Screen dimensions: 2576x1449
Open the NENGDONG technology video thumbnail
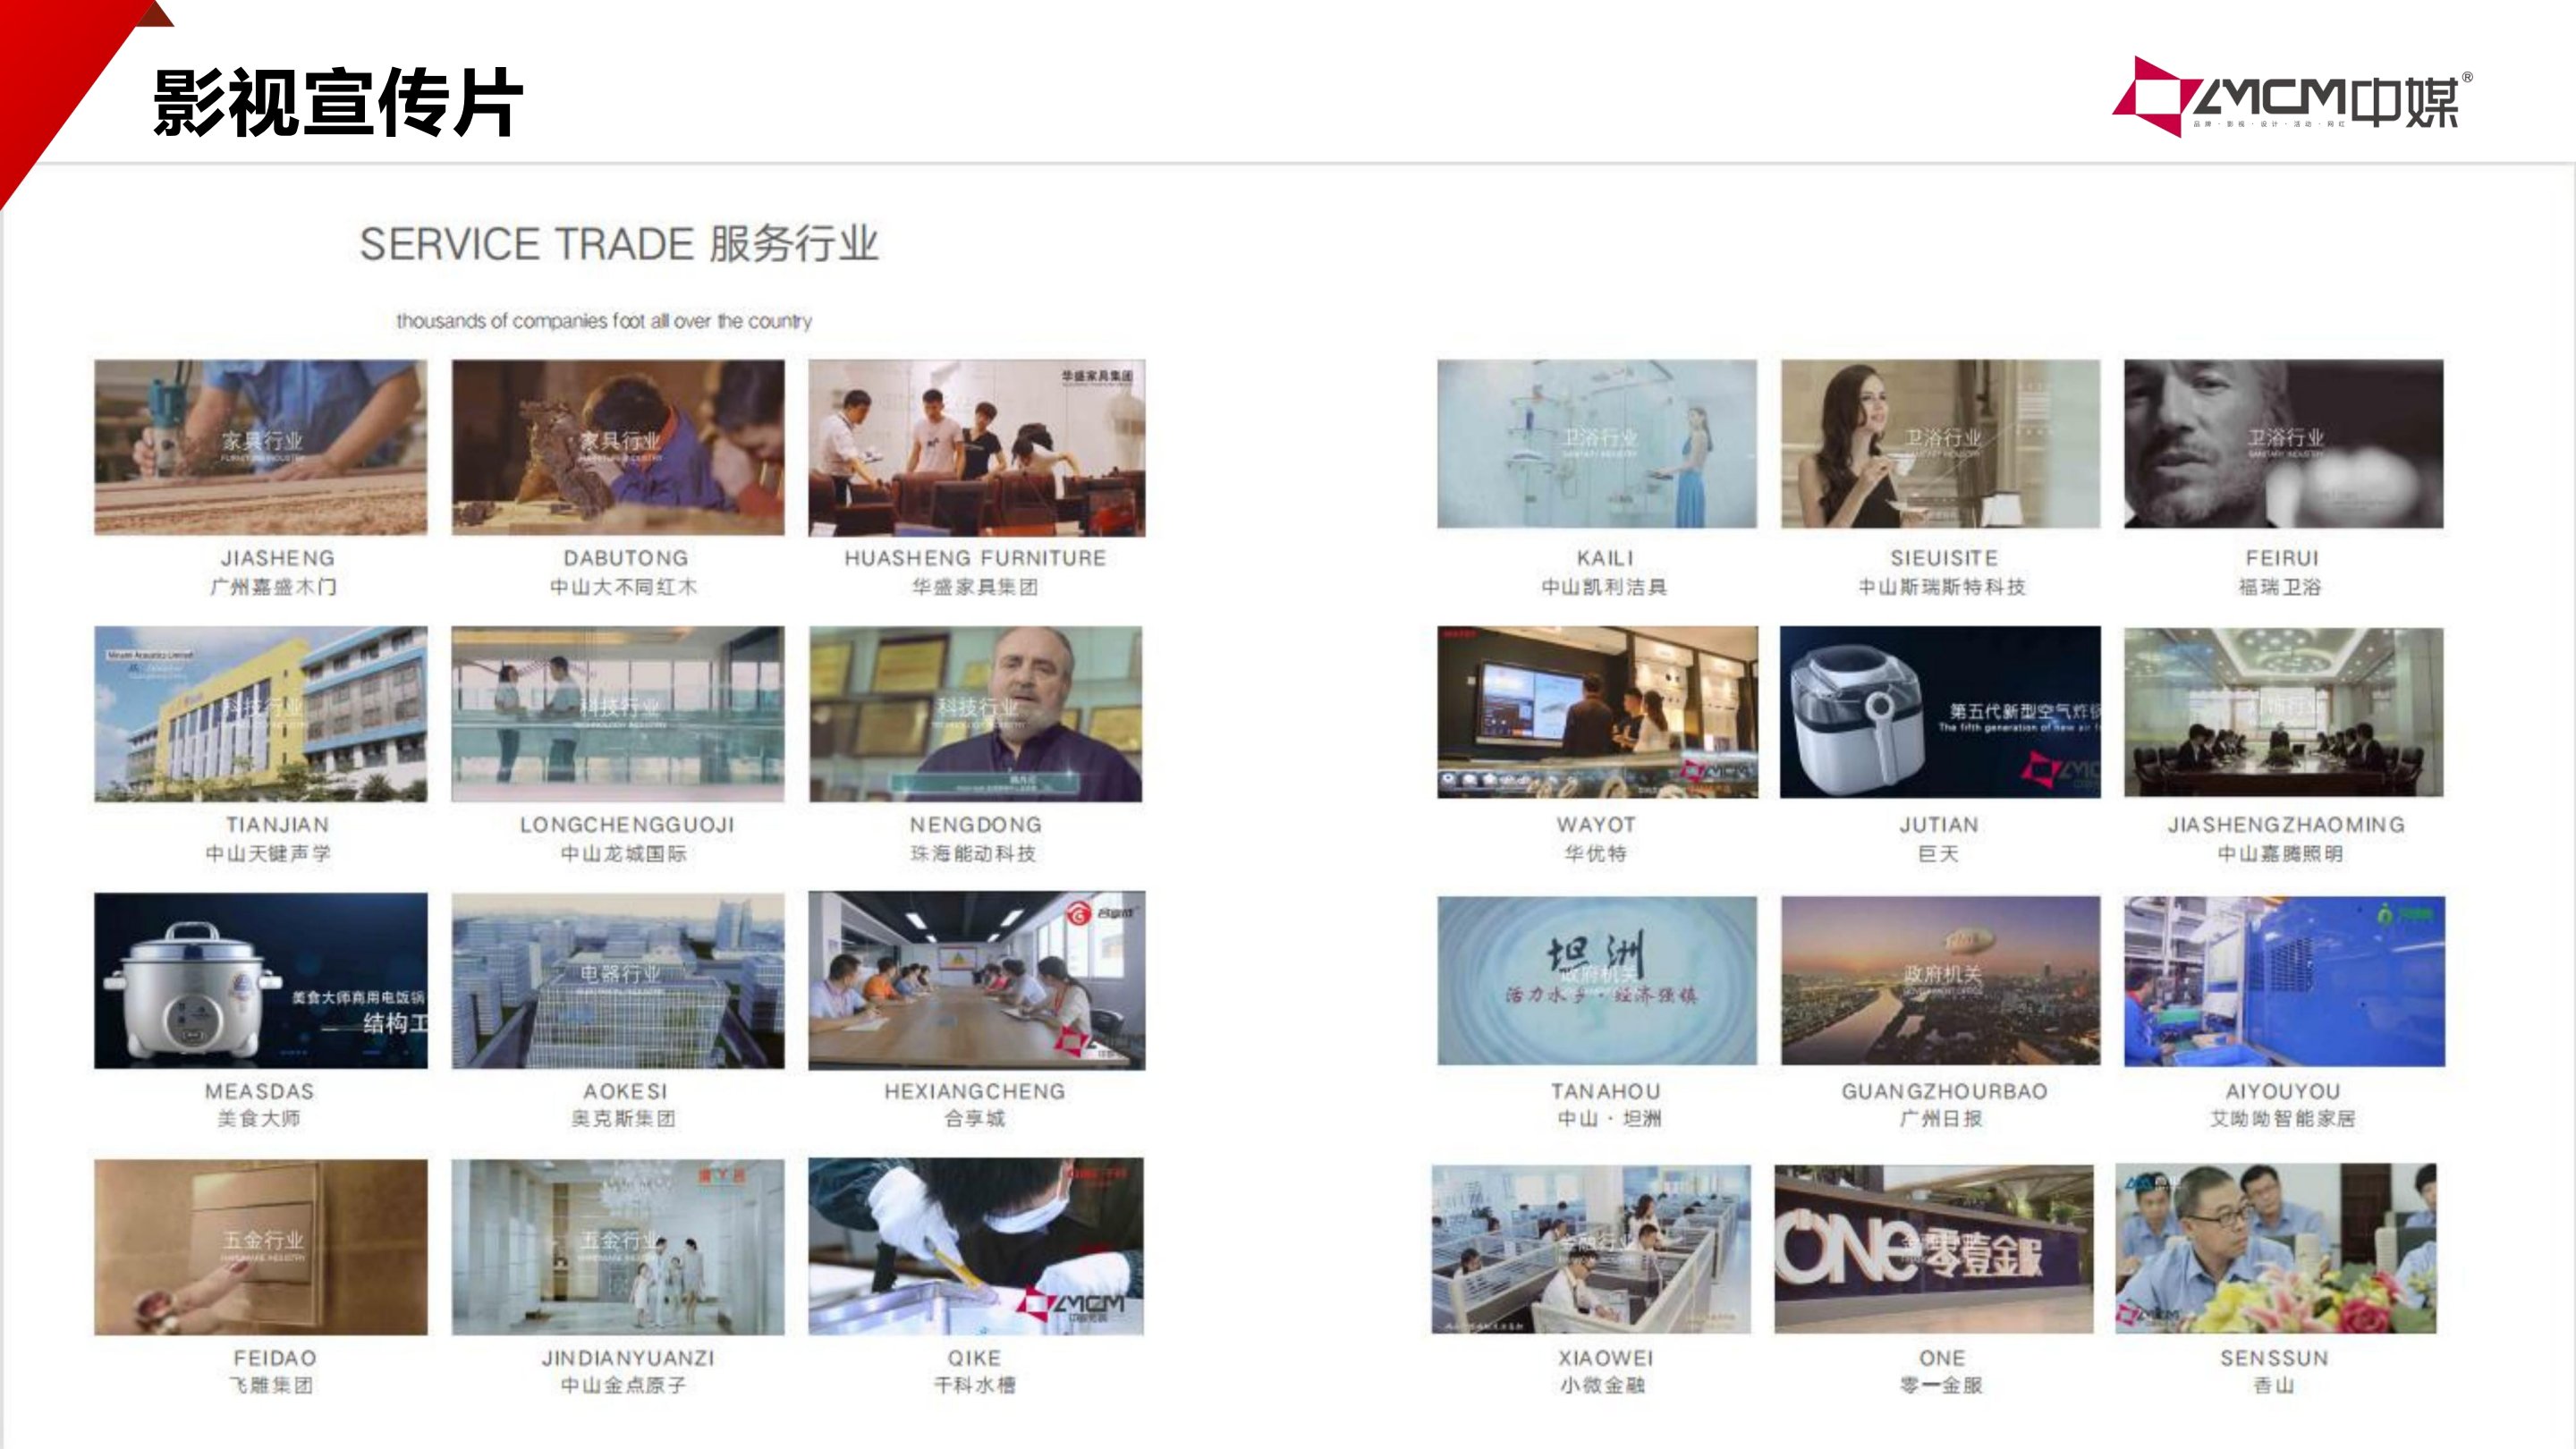[976, 713]
